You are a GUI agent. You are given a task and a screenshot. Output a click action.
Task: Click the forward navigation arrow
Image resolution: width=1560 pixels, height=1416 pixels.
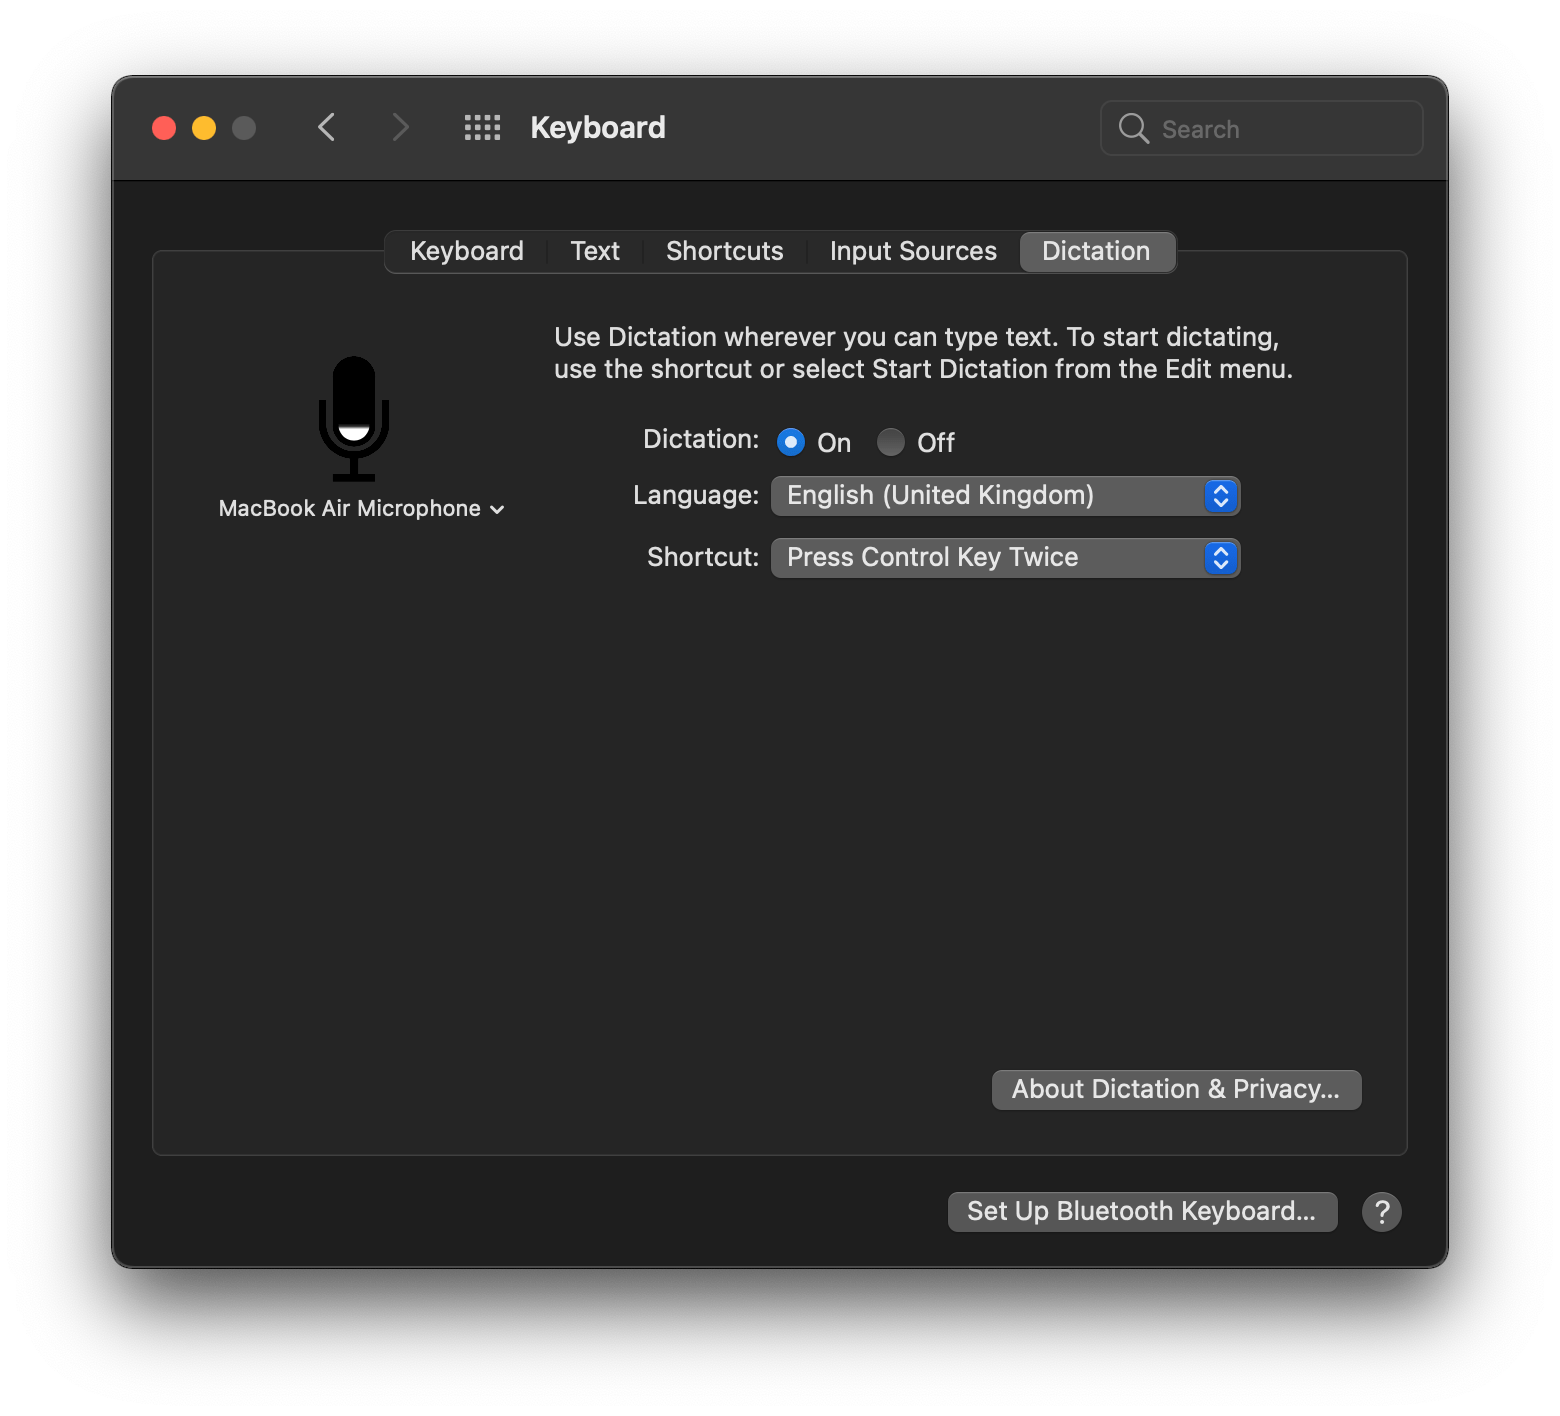400,127
